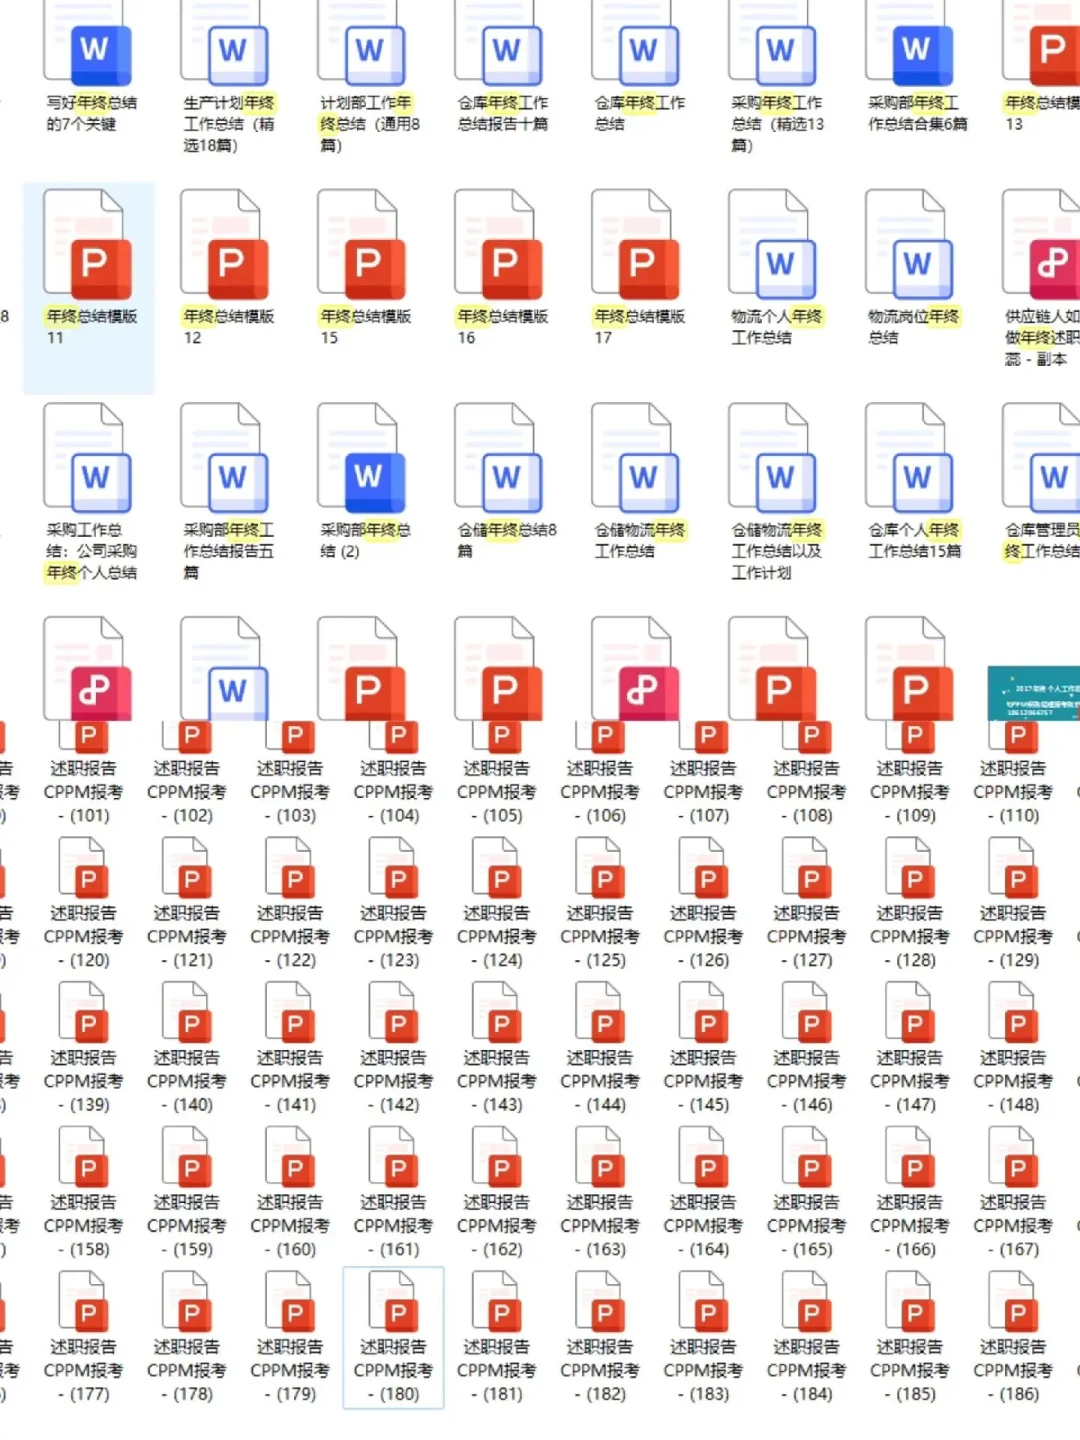1080x1440 pixels.
Task: Select the label 述职报告CPPM报考 - (144)
Action: [600, 1081]
